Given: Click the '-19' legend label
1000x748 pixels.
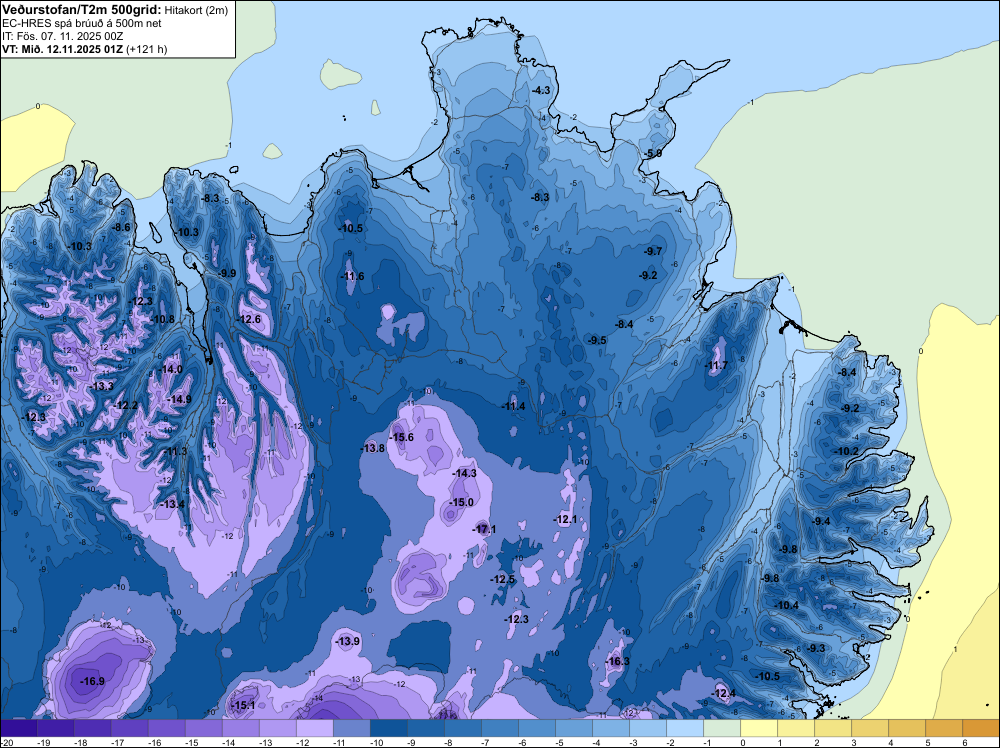Looking at the screenshot, I should [43, 742].
